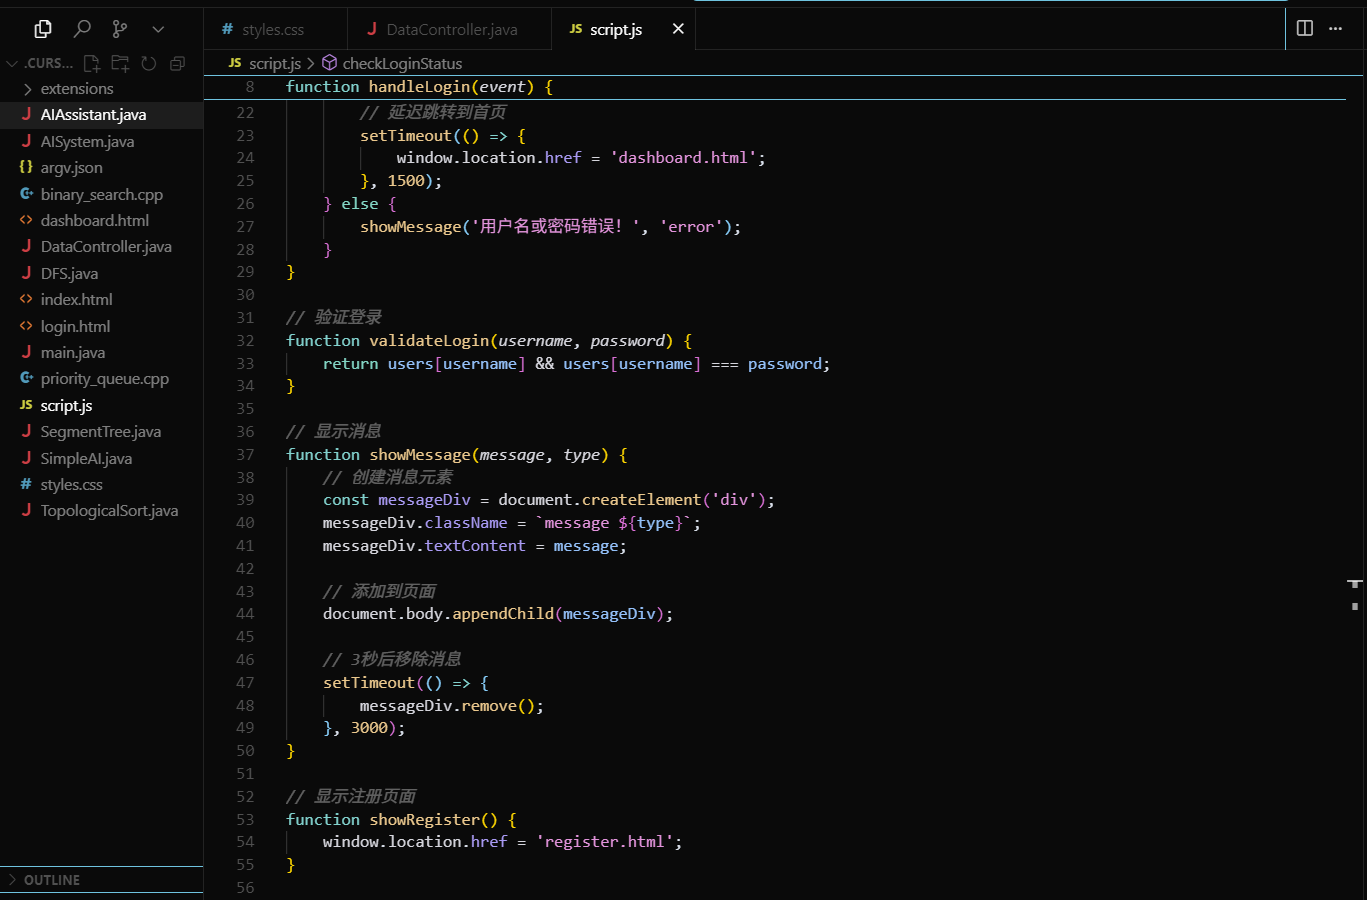Click Java icon beside AISystem.java

[26, 141]
